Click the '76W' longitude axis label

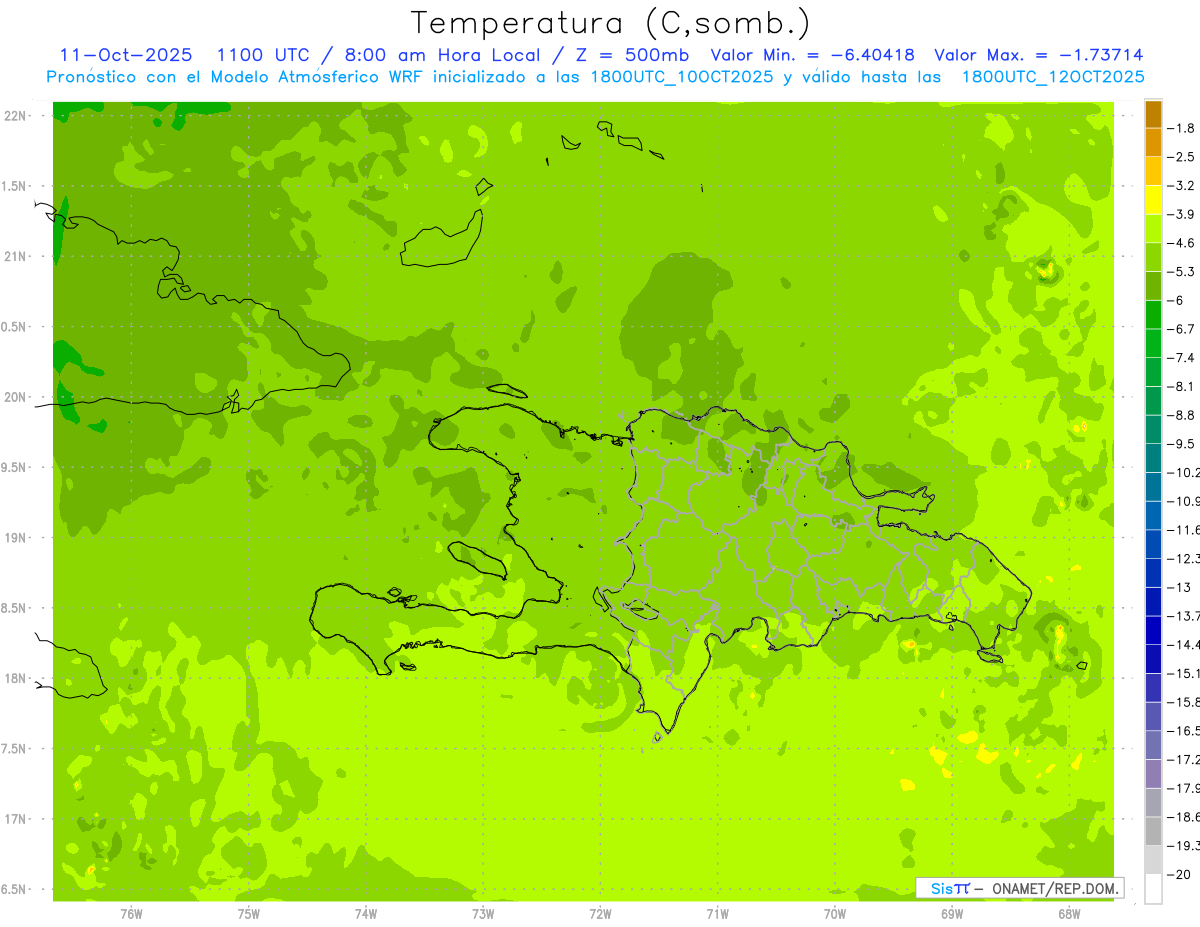point(131,913)
